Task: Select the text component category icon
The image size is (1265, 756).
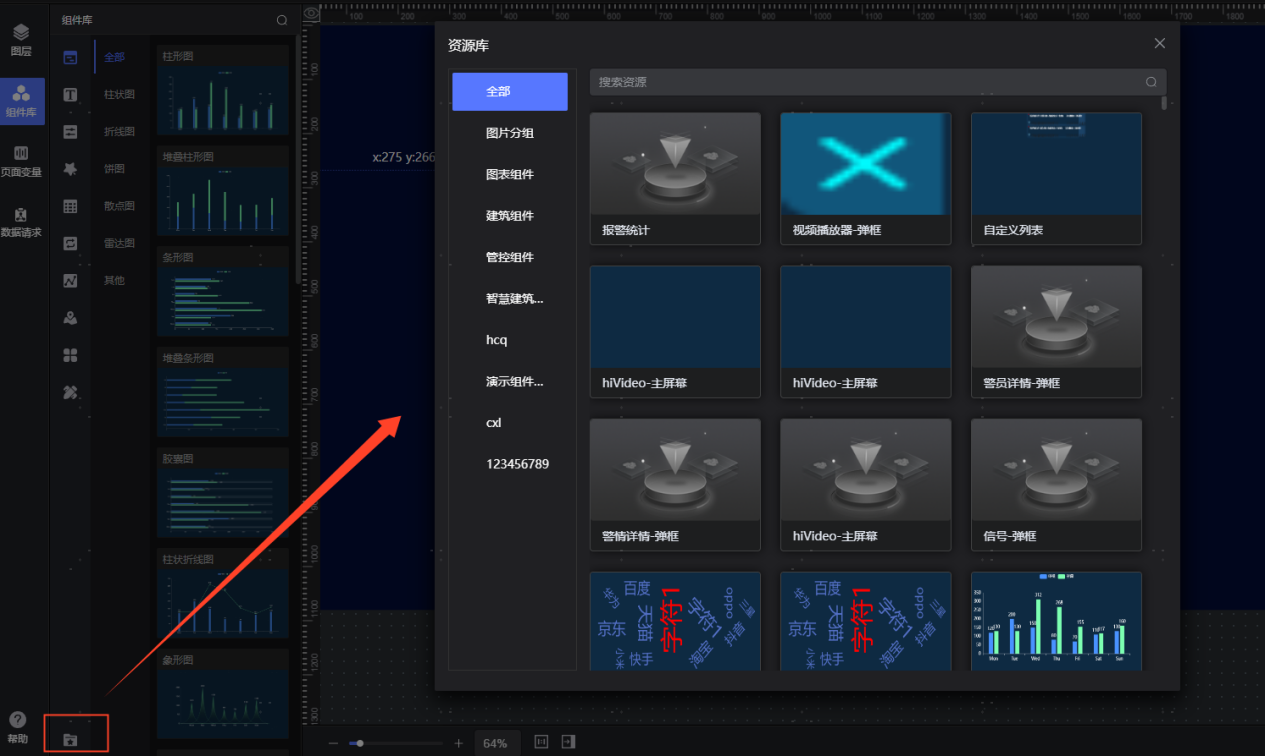Action: (x=70, y=95)
